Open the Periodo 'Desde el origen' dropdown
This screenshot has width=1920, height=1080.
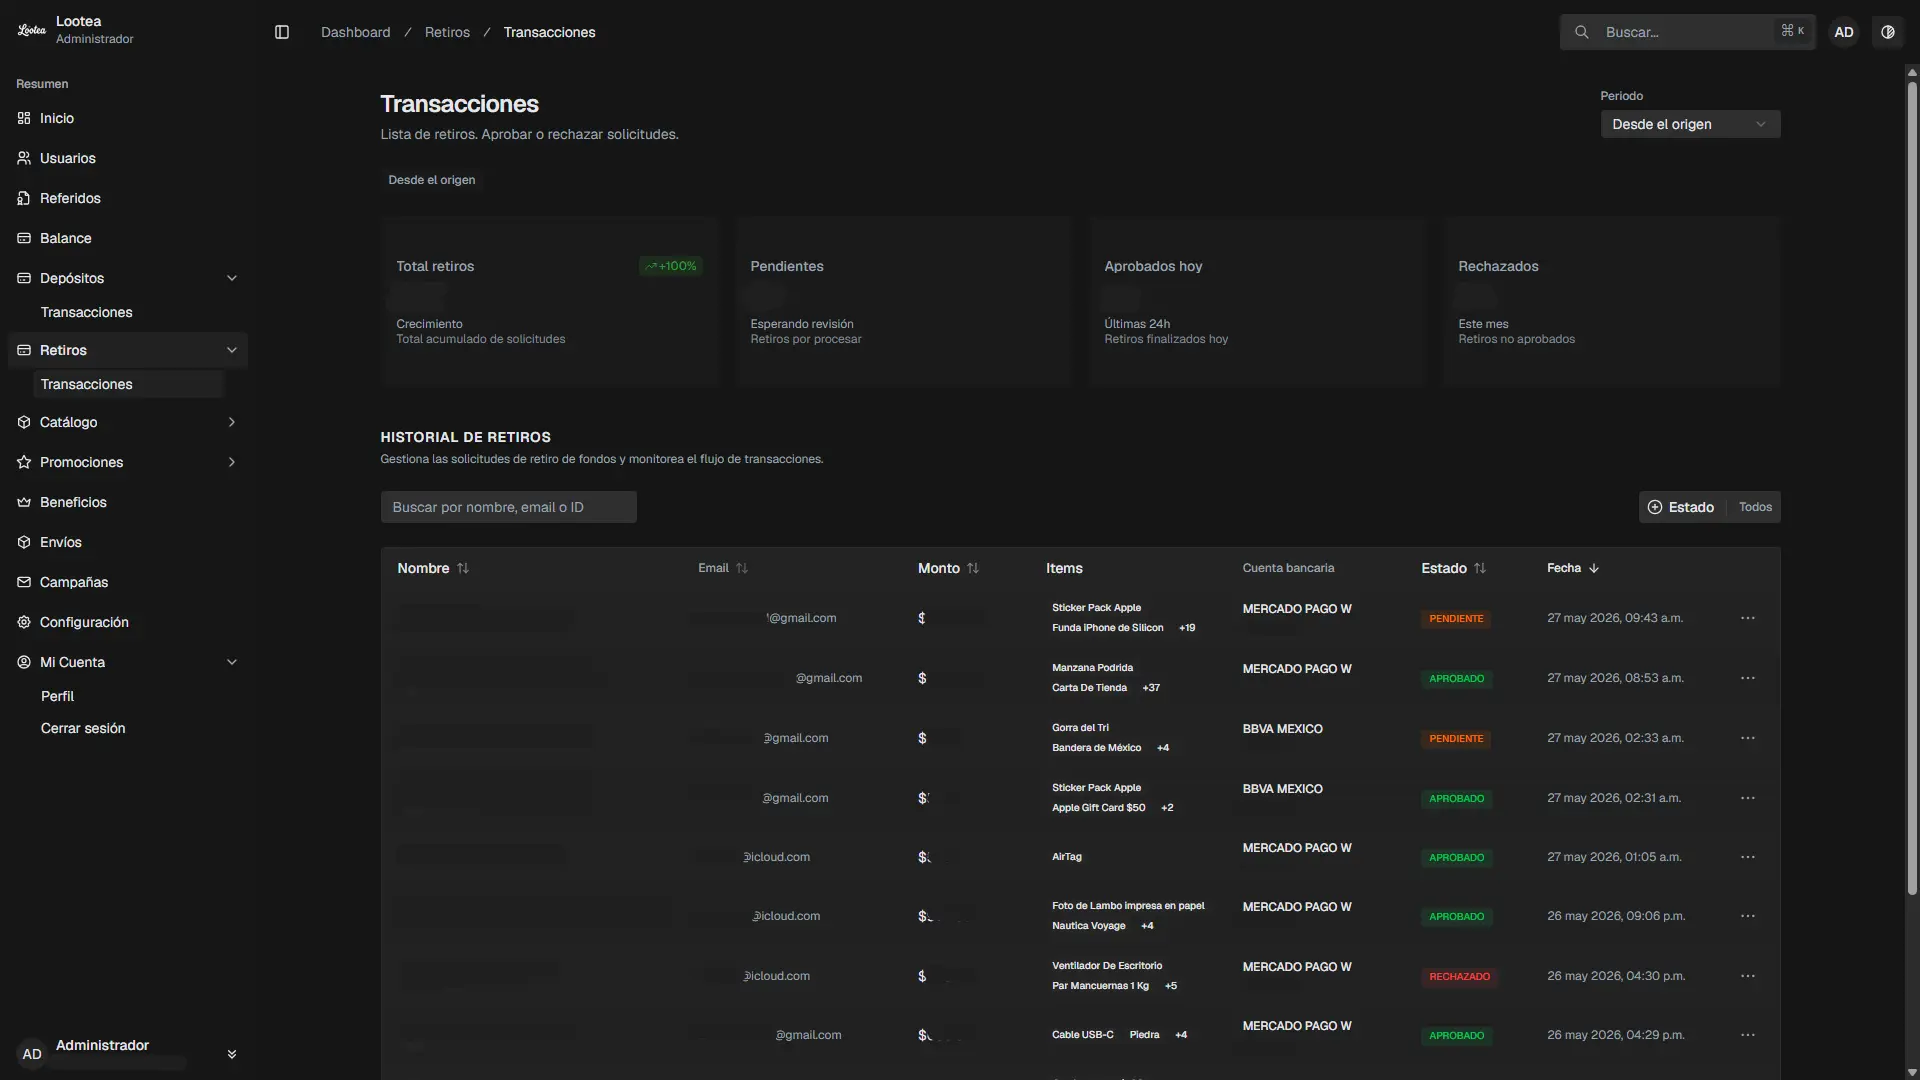(1690, 124)
